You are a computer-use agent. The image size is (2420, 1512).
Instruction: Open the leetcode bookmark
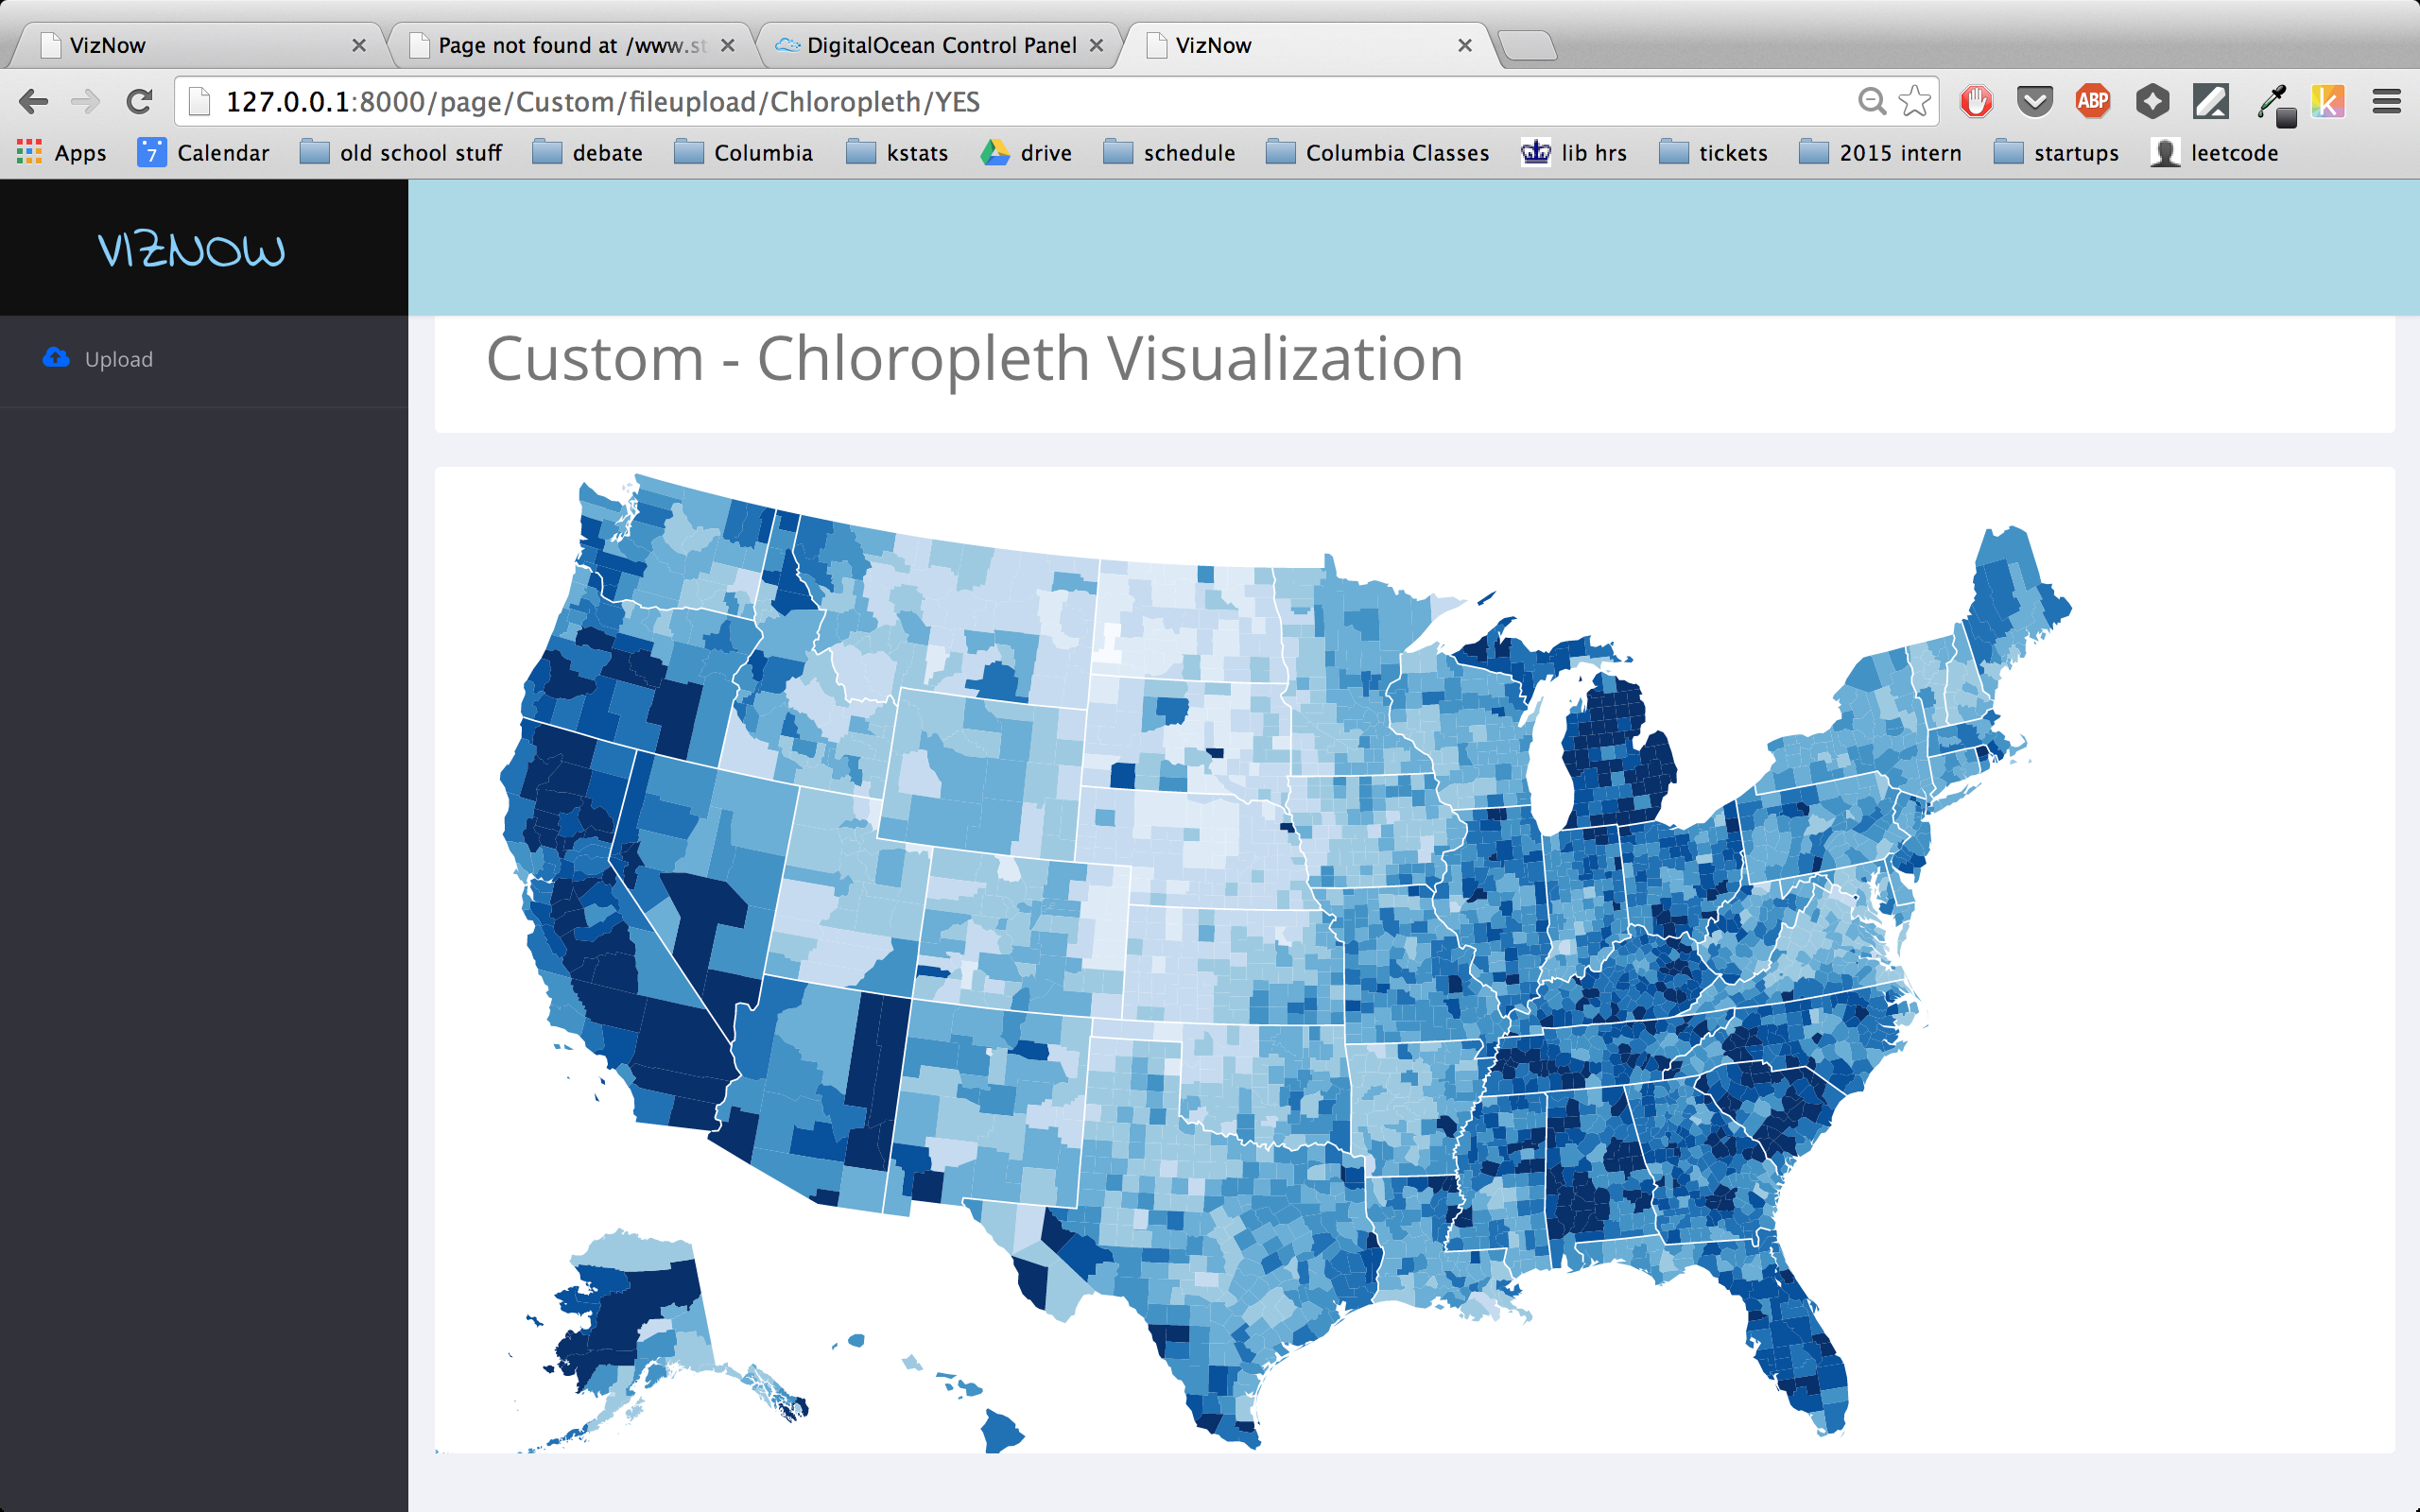tap(2214, 153)
